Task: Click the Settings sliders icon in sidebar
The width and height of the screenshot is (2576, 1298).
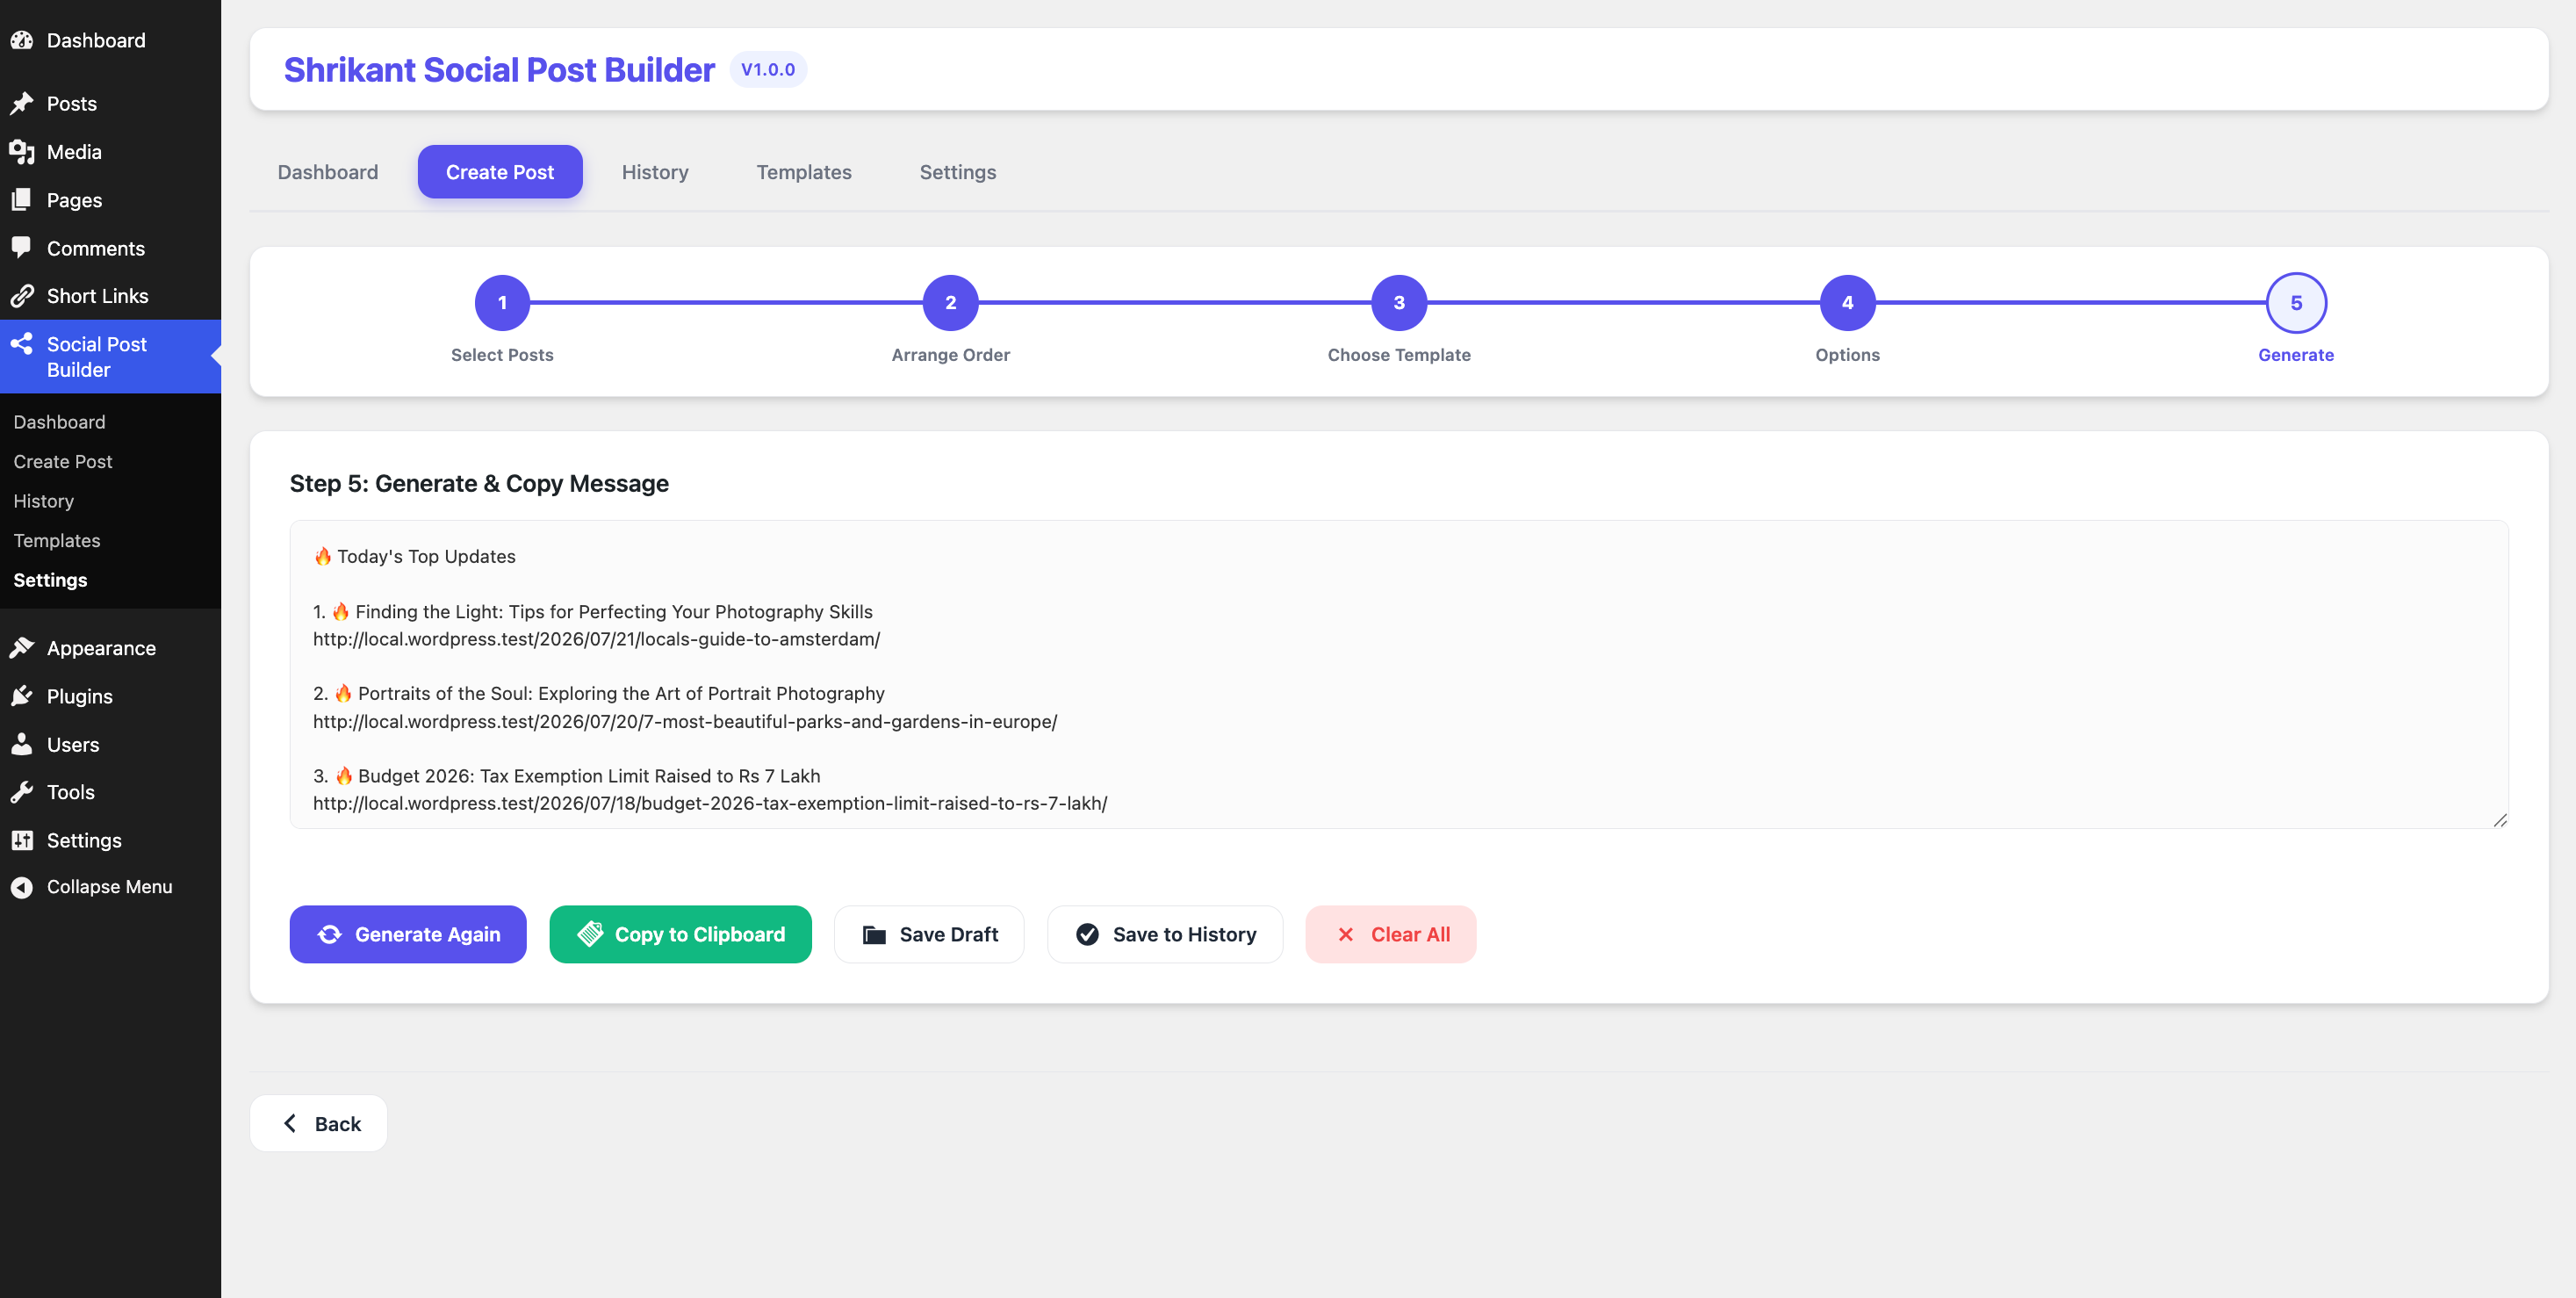Action: 22,840
